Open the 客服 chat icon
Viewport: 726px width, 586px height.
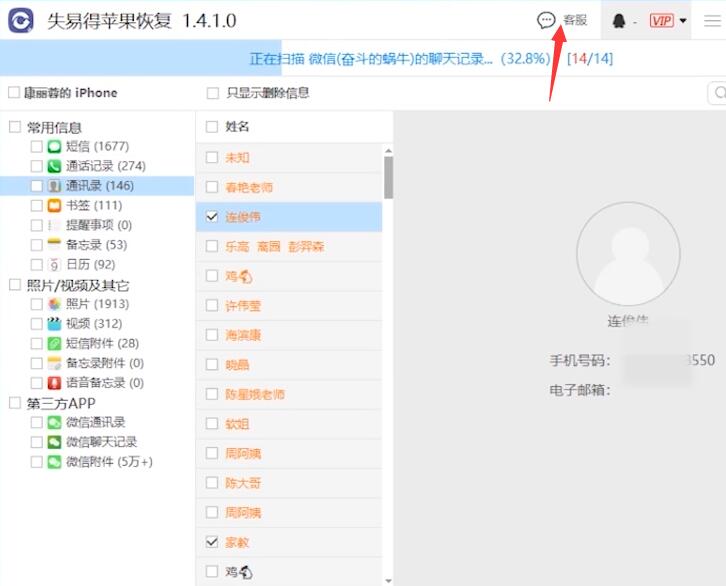click(546, 20)
